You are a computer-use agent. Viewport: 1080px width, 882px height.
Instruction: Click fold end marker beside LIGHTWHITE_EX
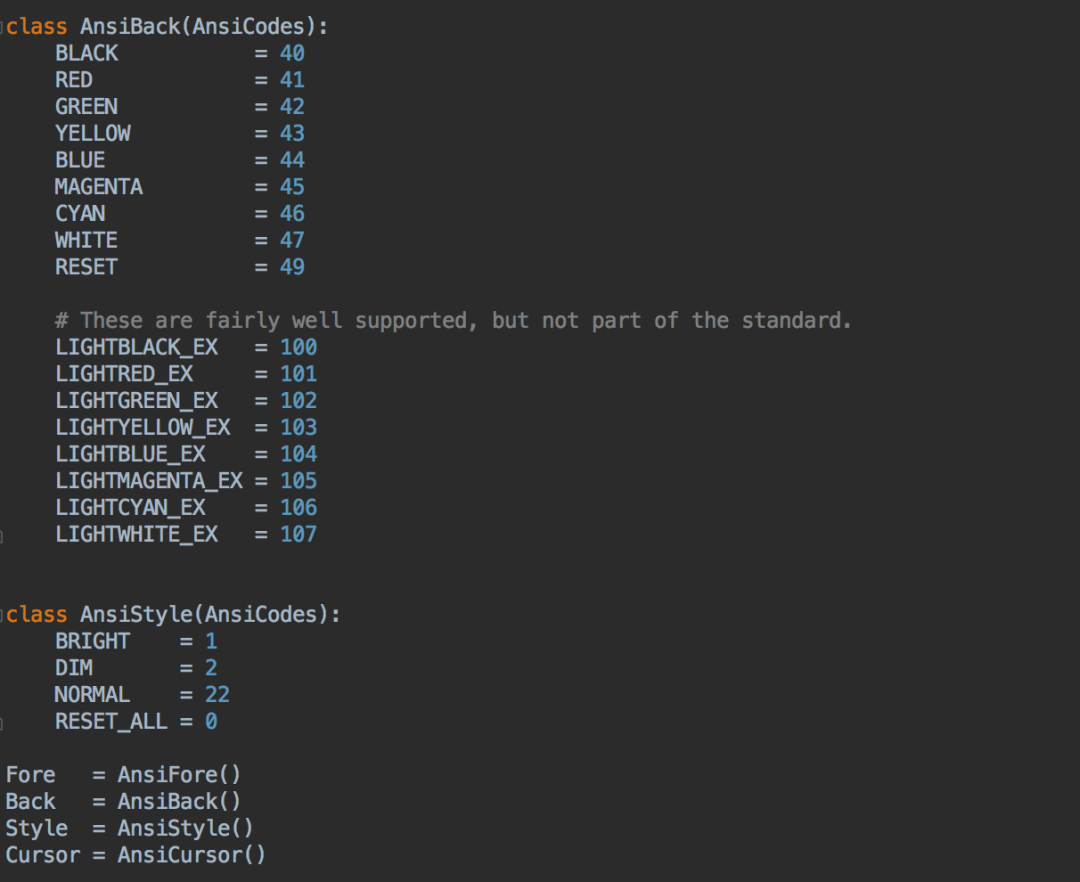1,536
